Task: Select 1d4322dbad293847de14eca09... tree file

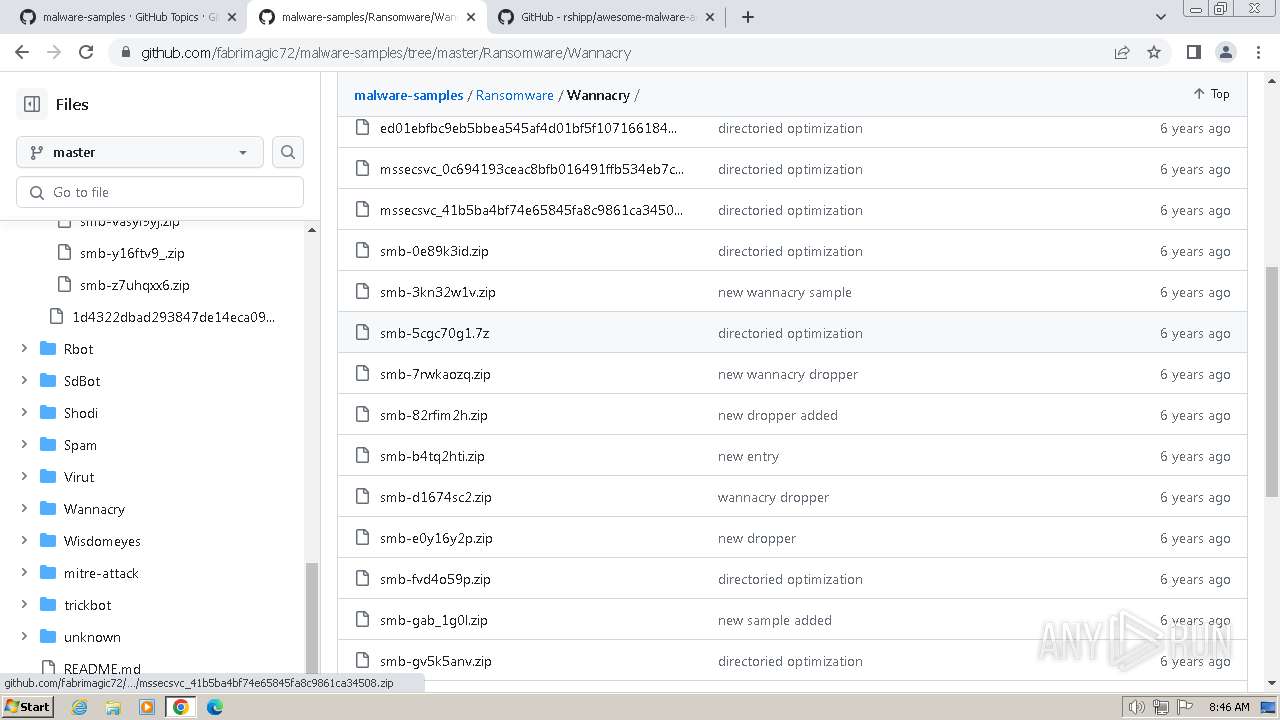Action: tap(173, 317)
